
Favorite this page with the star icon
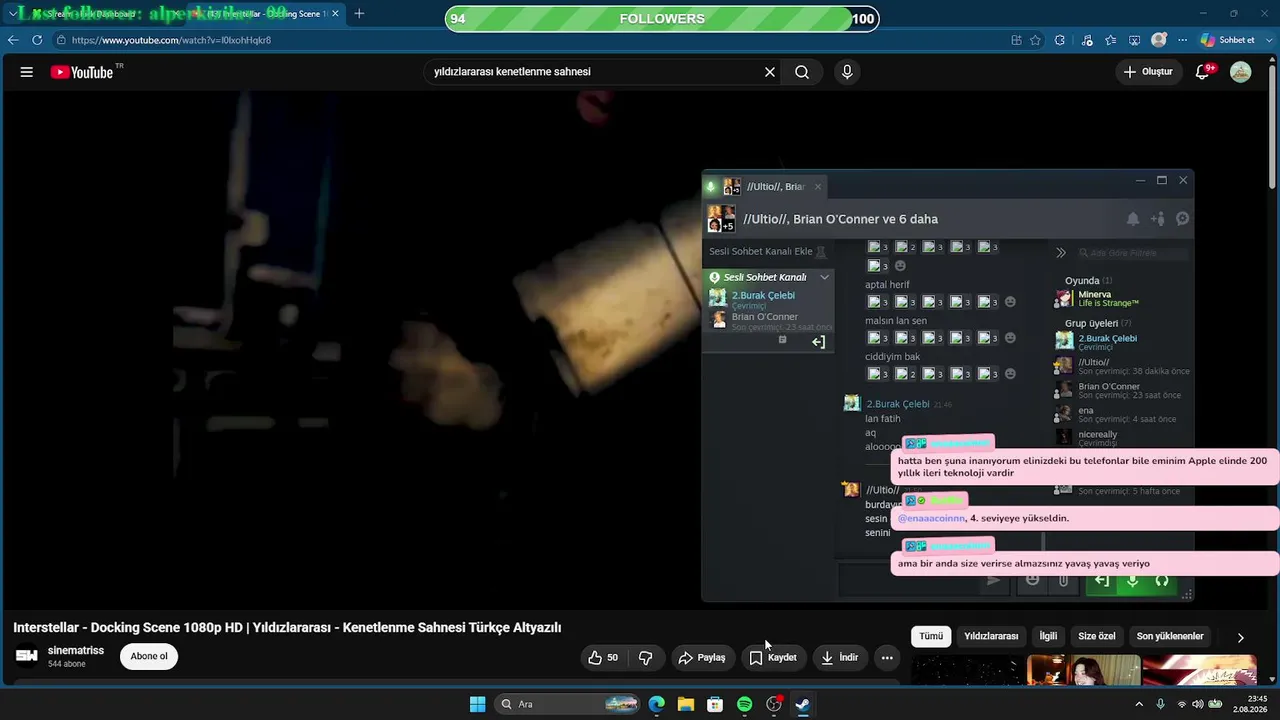tap(1036, 40)
